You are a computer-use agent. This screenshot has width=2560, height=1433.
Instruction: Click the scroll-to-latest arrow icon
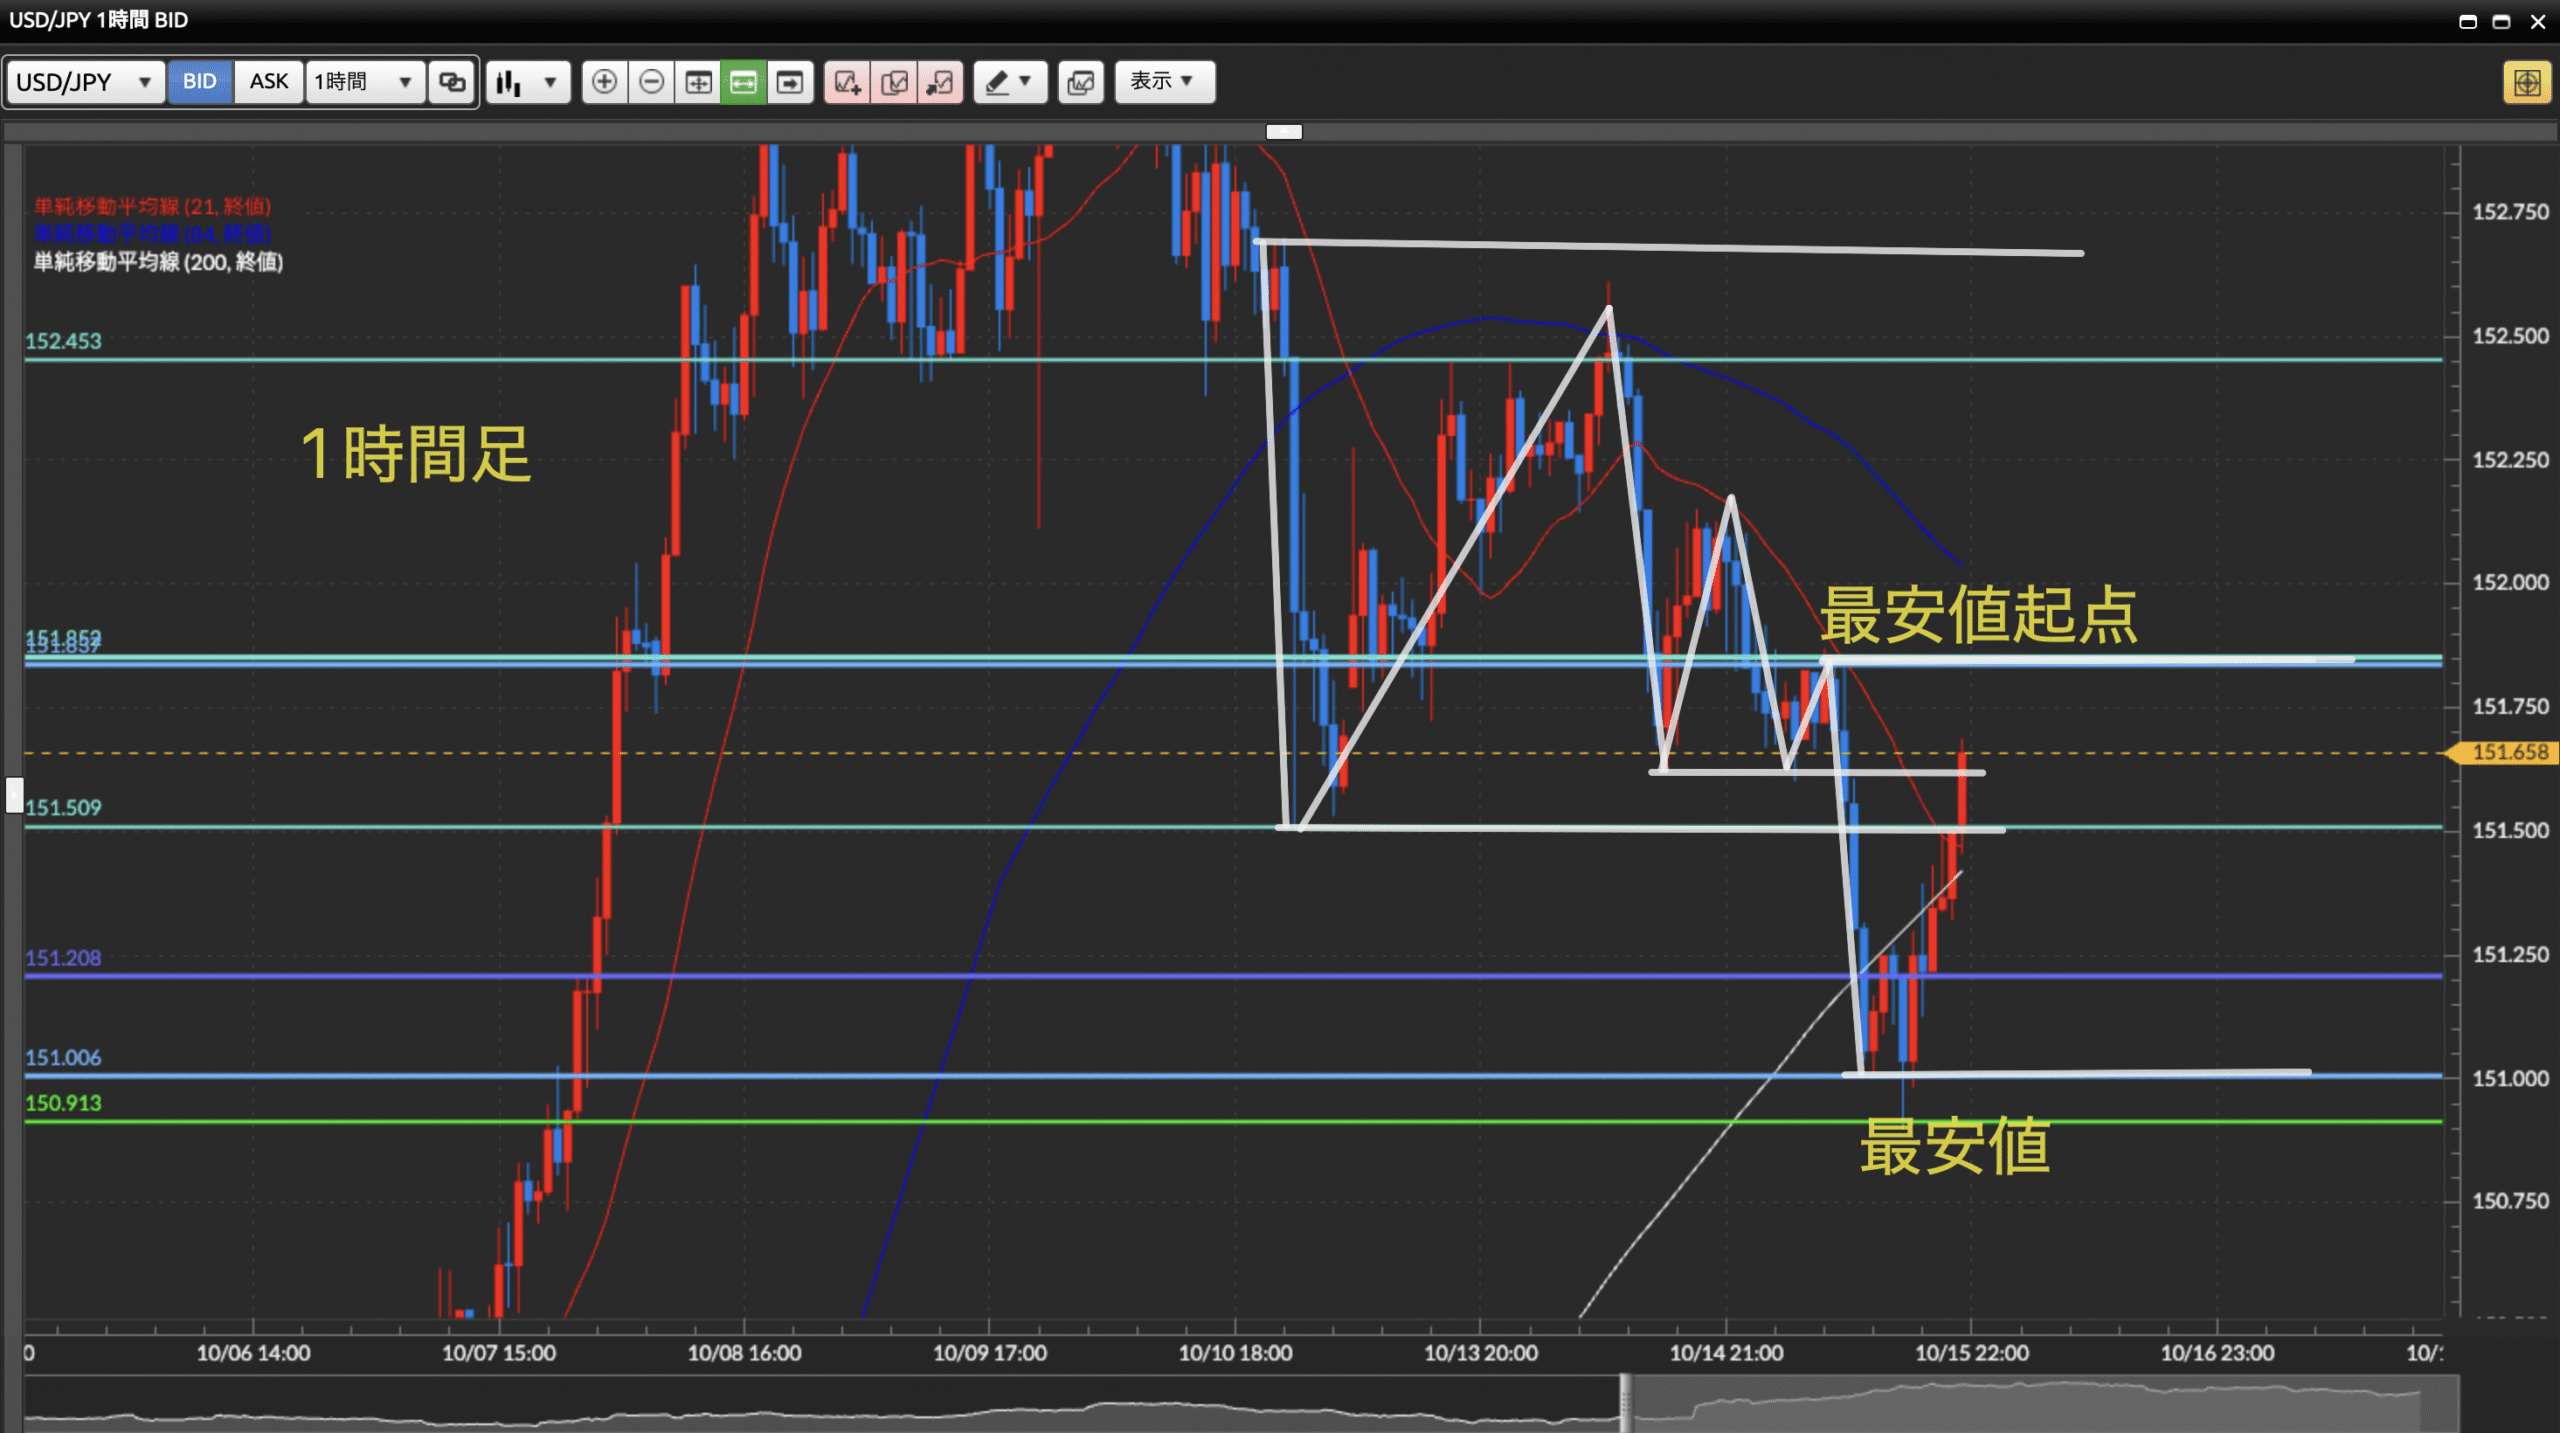pos(790,82)
